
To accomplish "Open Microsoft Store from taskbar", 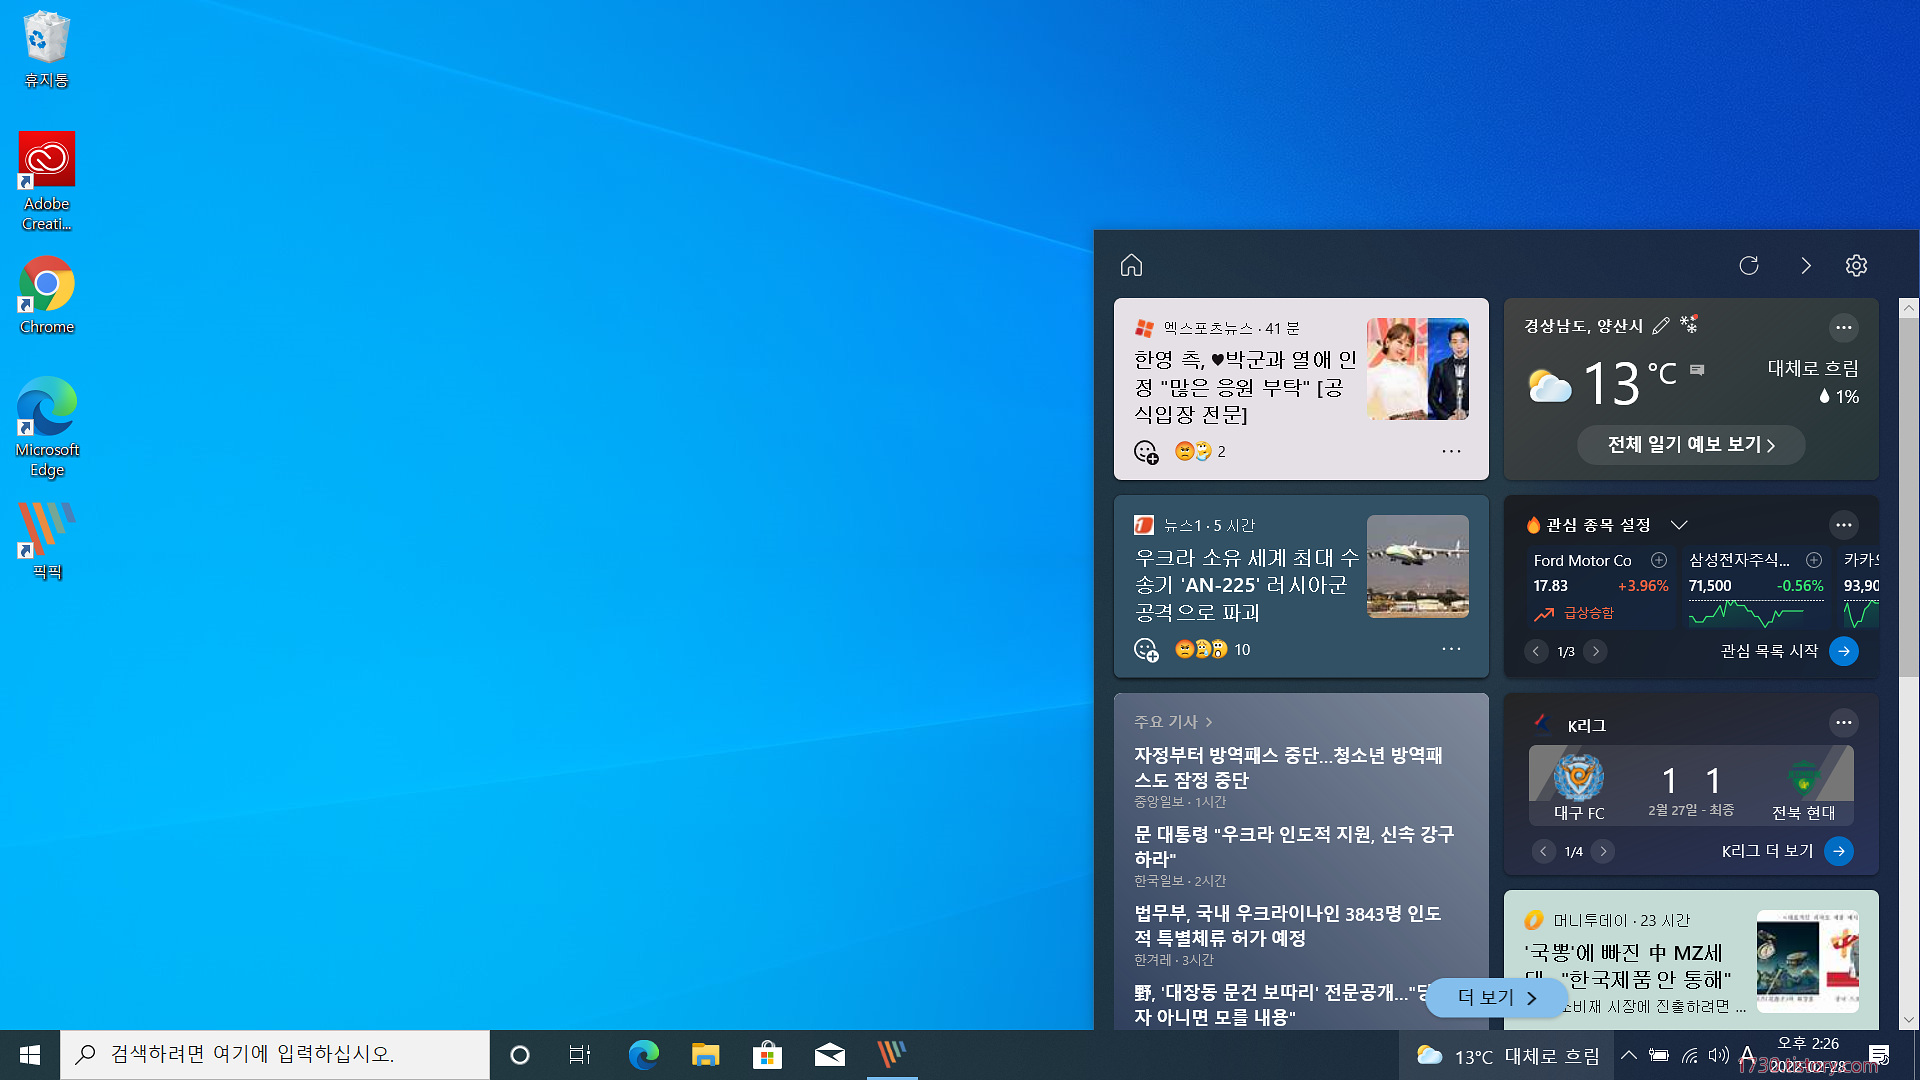I will point(767,1054).
